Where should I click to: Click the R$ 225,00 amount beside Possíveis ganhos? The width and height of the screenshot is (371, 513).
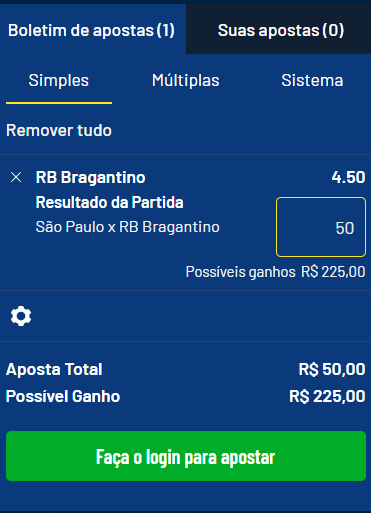[333, 272]
